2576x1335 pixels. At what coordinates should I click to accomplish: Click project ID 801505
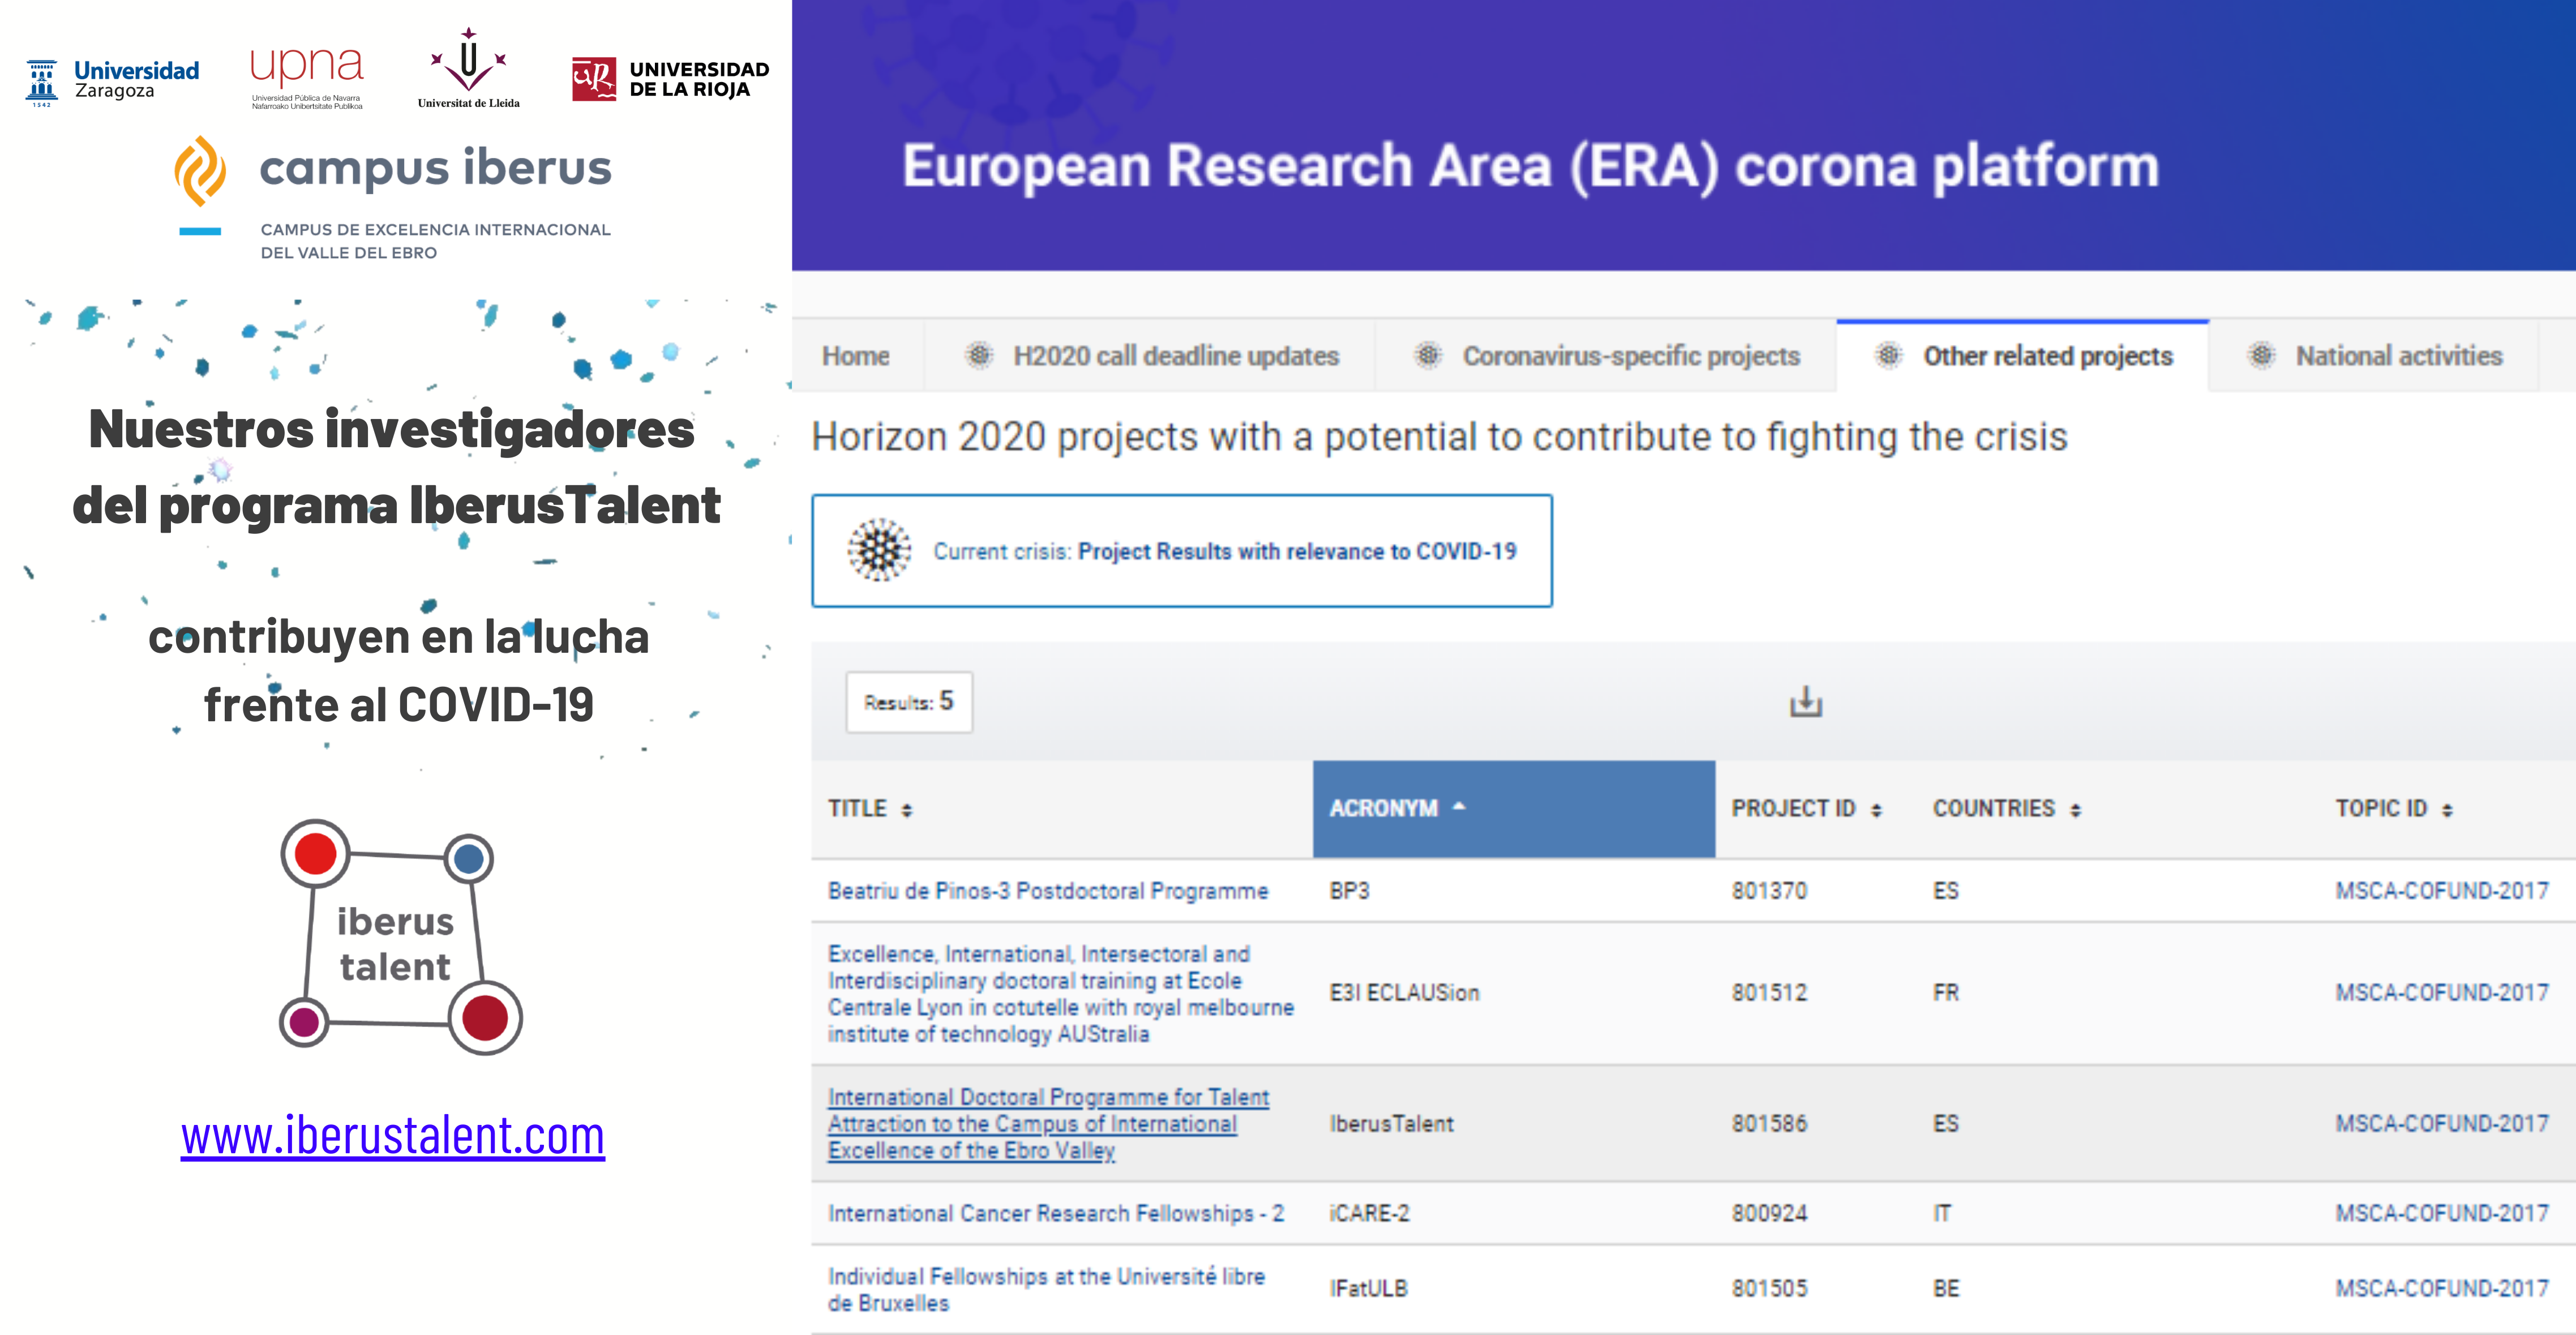tap(1769, 1289)
